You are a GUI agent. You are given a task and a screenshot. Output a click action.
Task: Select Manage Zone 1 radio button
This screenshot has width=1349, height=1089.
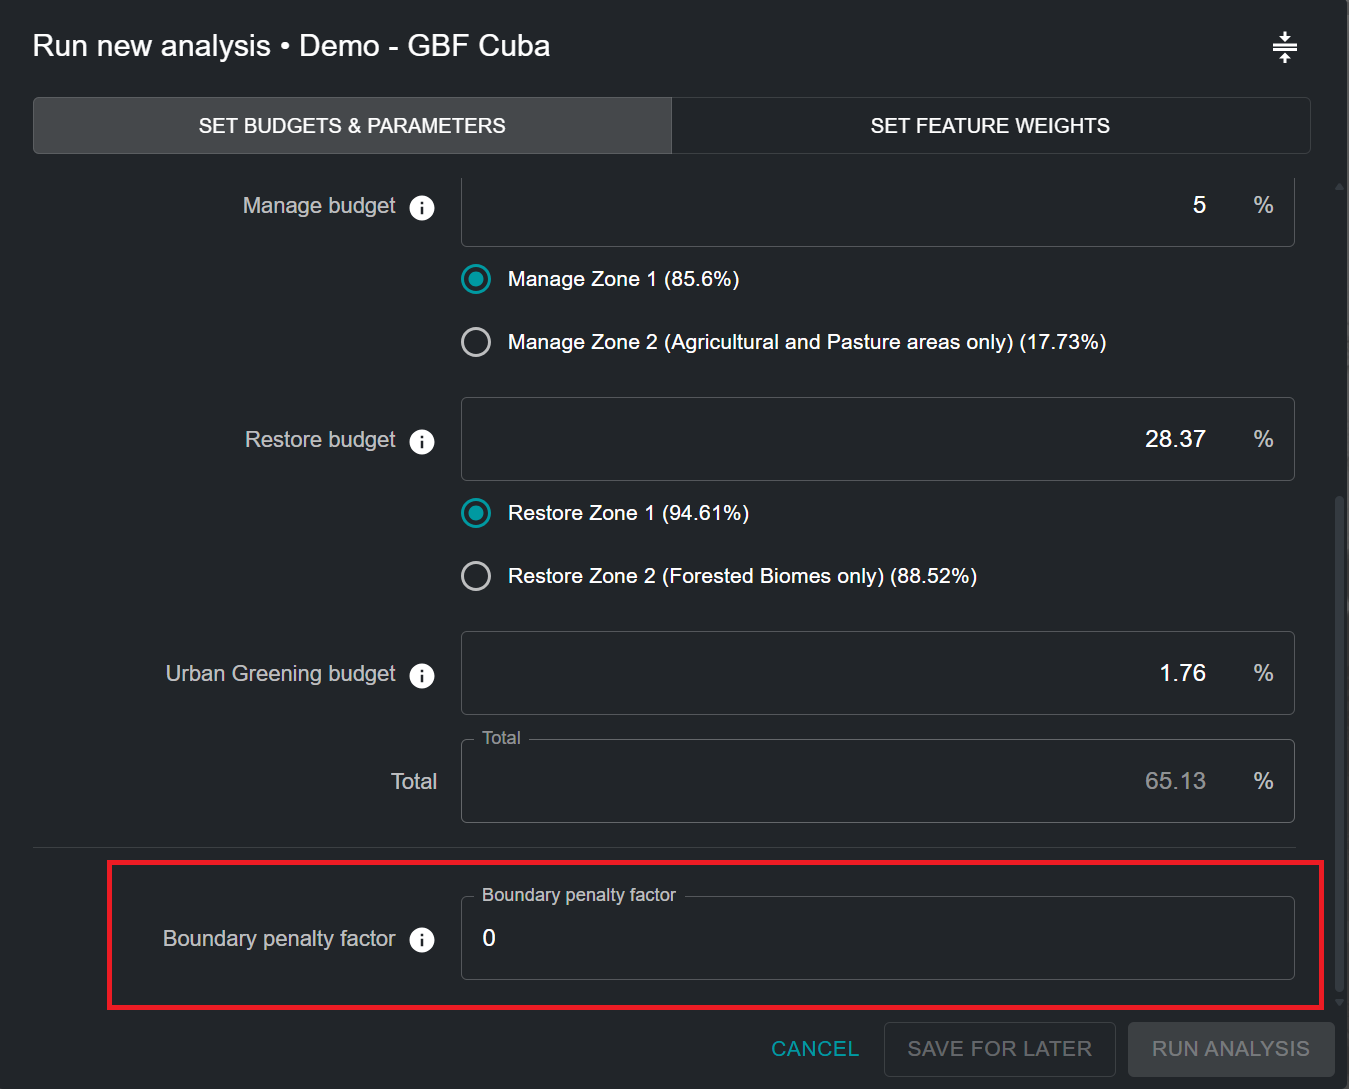click(476, 279)
